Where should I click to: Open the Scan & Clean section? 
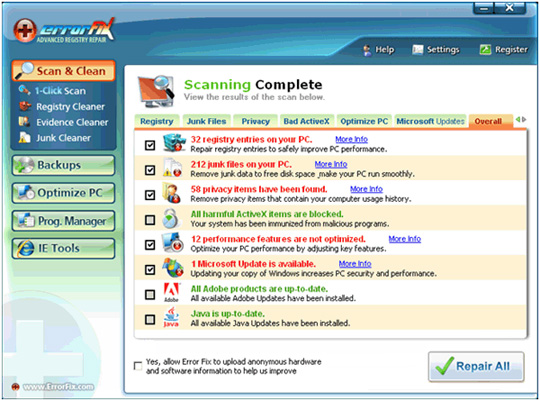coord(64,71)
